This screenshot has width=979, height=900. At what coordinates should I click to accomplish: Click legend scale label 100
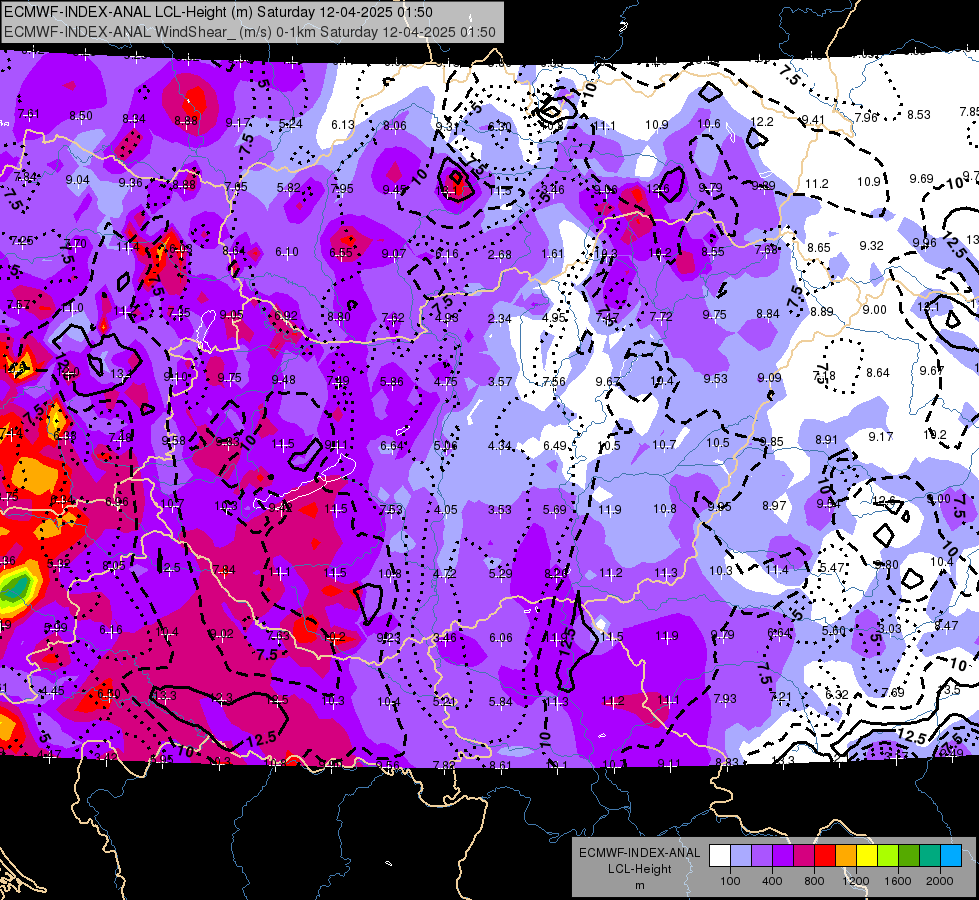pos(730,881)
